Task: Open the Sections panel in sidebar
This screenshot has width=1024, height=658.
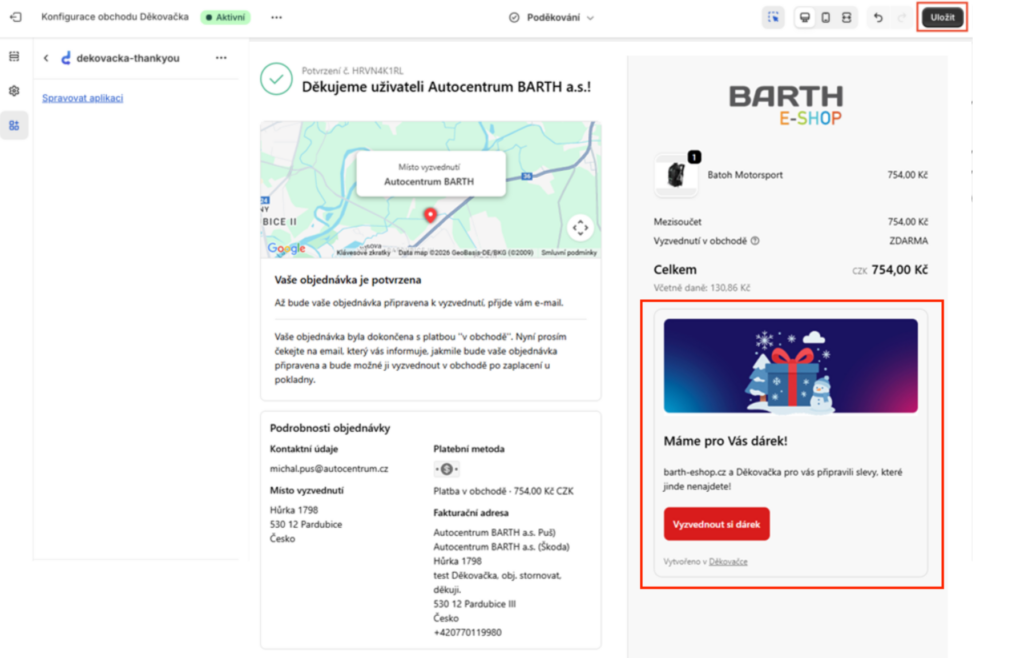Action: click(x=14, y=57)
